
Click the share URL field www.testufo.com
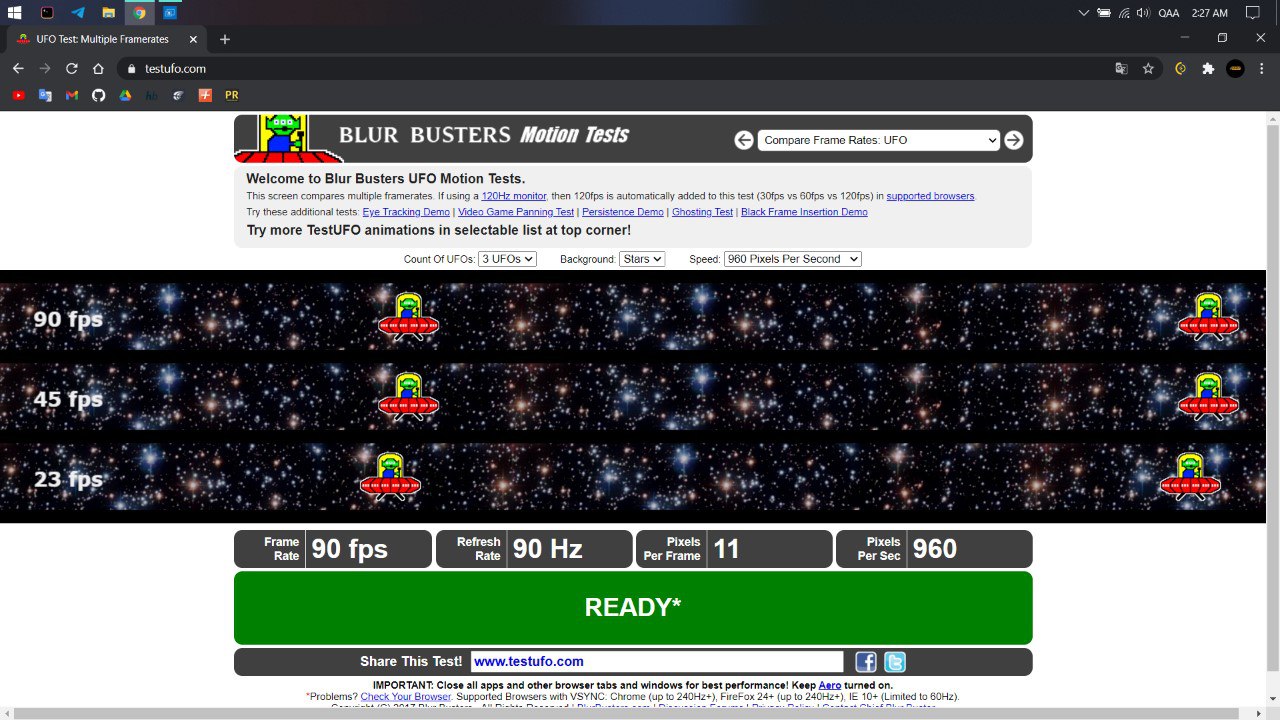point(657,662)
